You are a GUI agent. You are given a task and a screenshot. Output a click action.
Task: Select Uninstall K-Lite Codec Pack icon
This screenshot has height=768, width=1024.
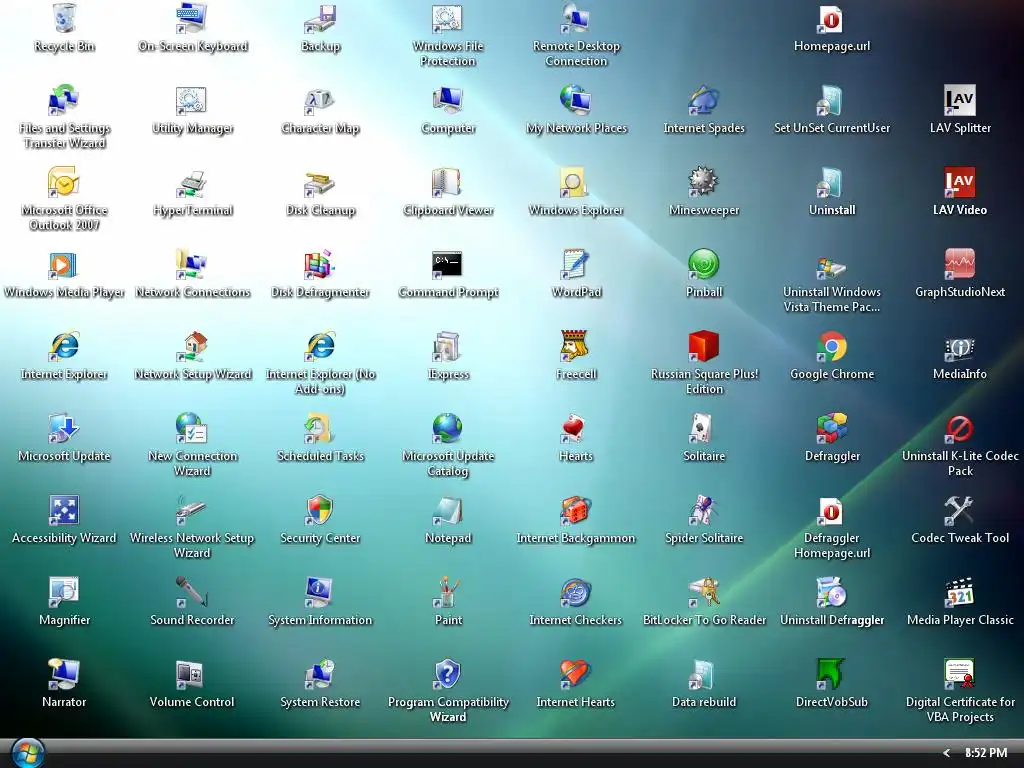[960, 428]
